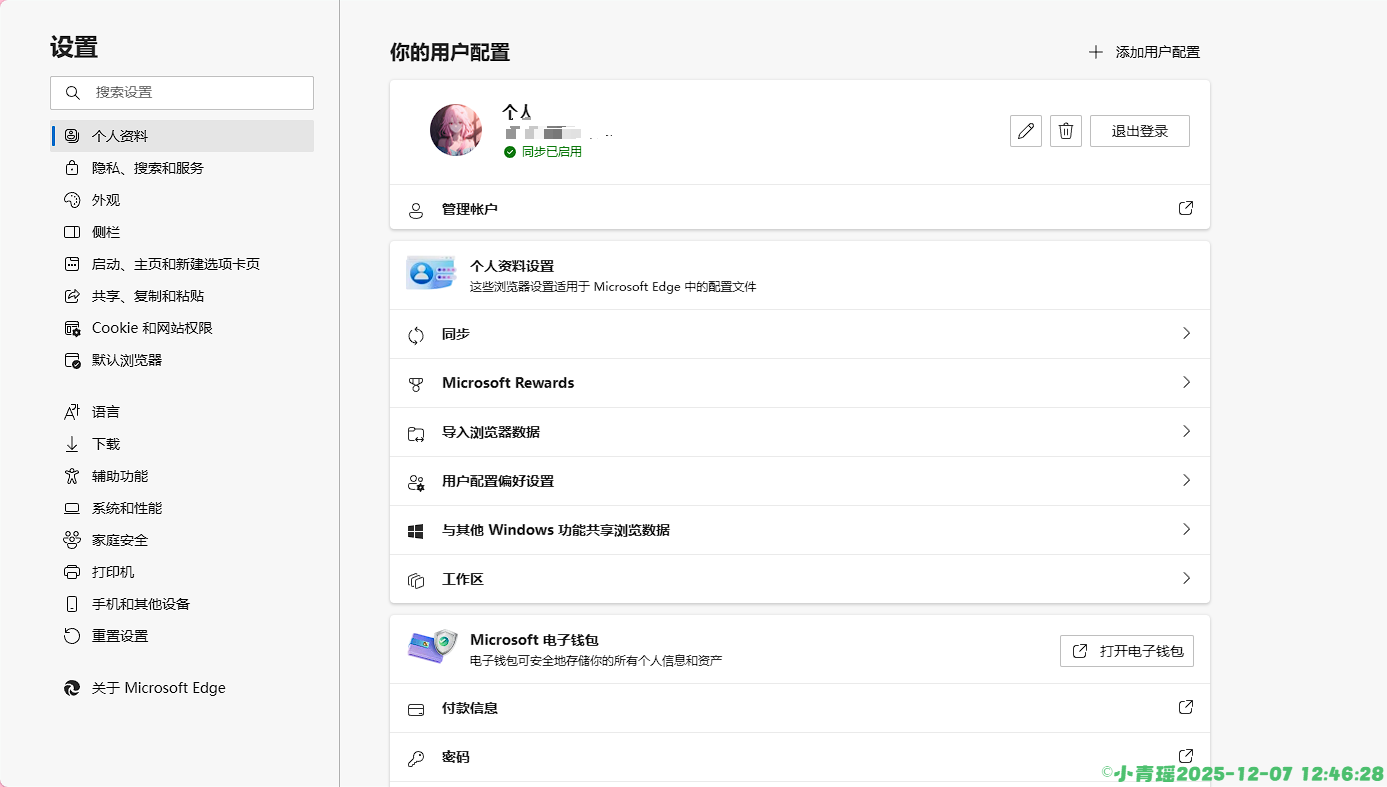Click the lock icon for 隐私、搜索和服务
This screenshot has height=787, width=1387.
pos(72,168)
